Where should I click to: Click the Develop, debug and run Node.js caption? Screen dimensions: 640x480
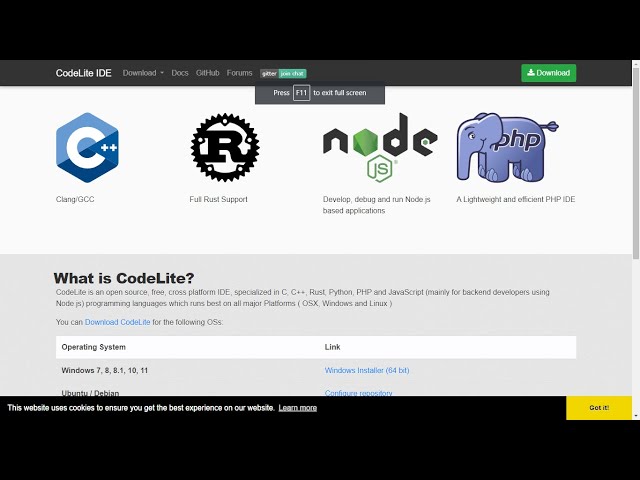click(377, 205)
